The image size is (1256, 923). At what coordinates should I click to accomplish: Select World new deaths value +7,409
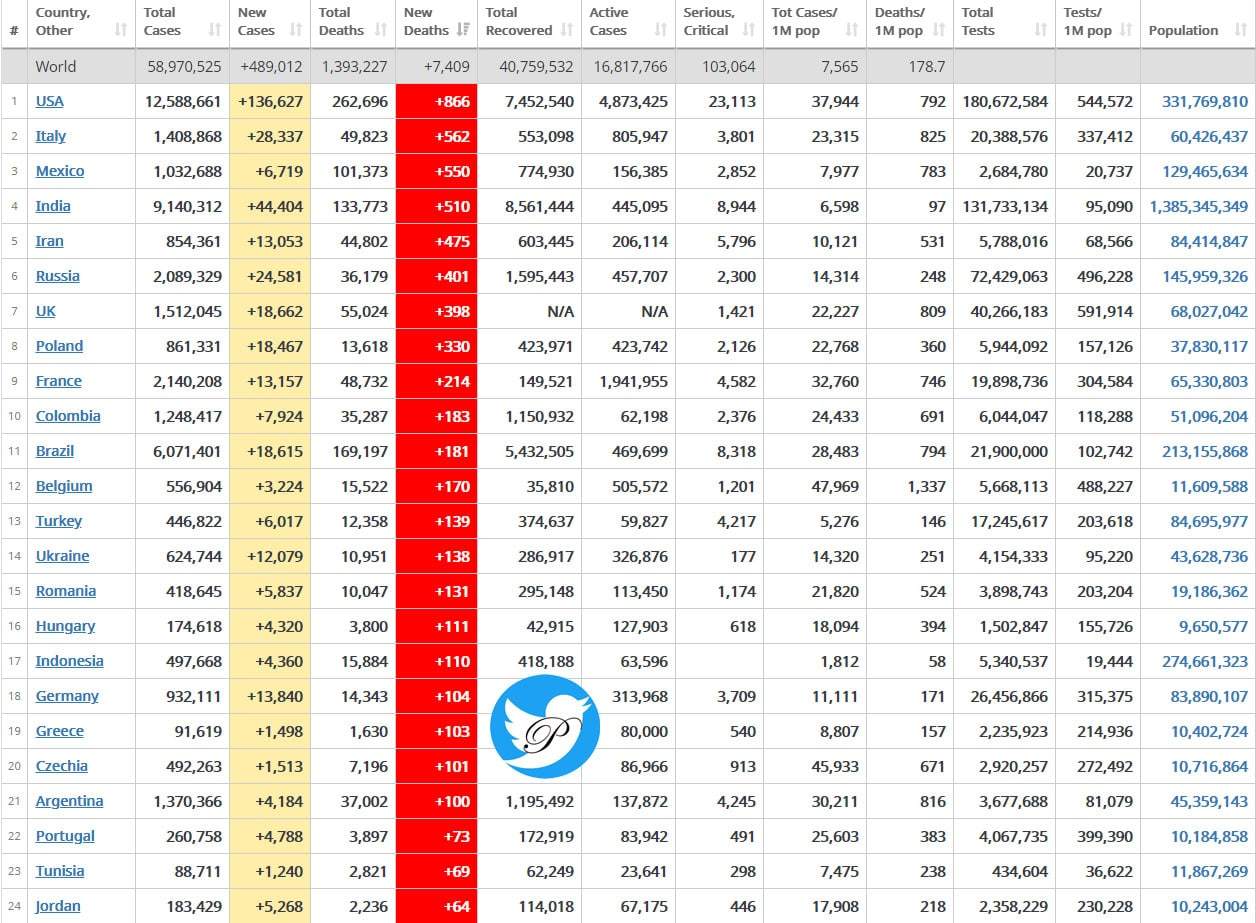tap(447, 67)
